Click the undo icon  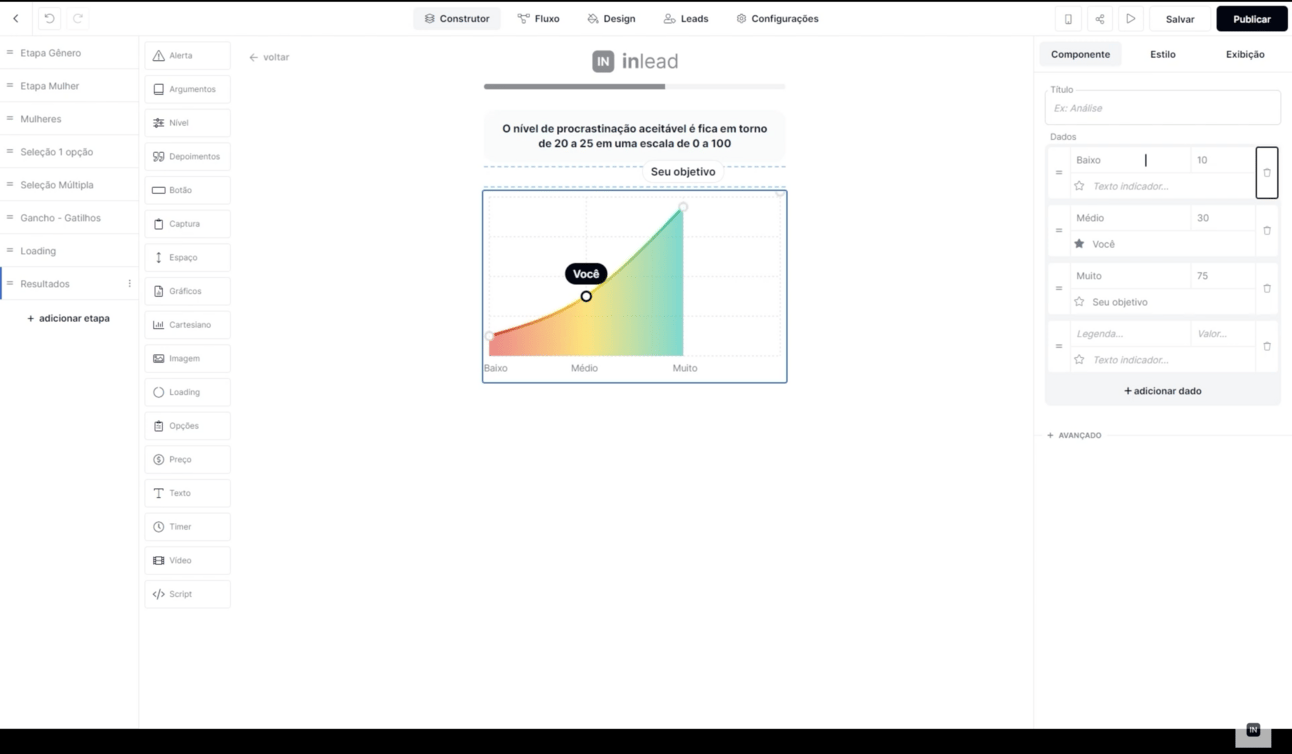click(x=49, y=18)
